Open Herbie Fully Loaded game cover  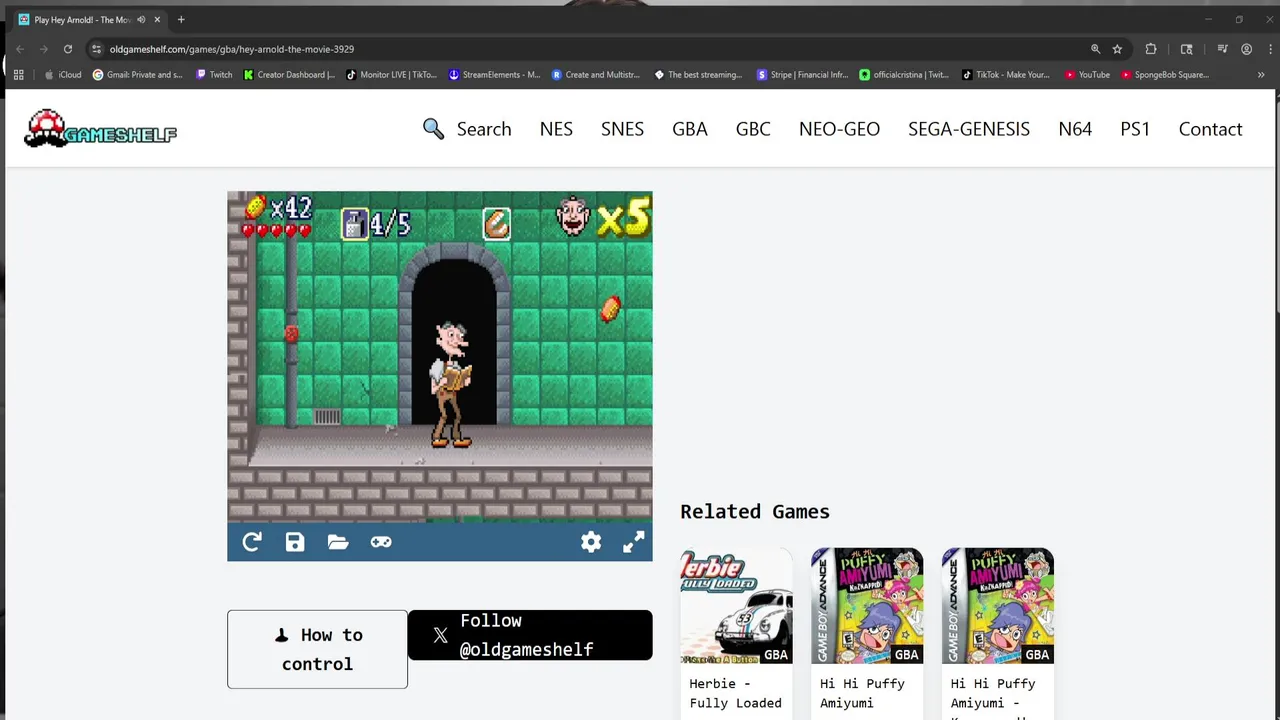tap(736, 605)
